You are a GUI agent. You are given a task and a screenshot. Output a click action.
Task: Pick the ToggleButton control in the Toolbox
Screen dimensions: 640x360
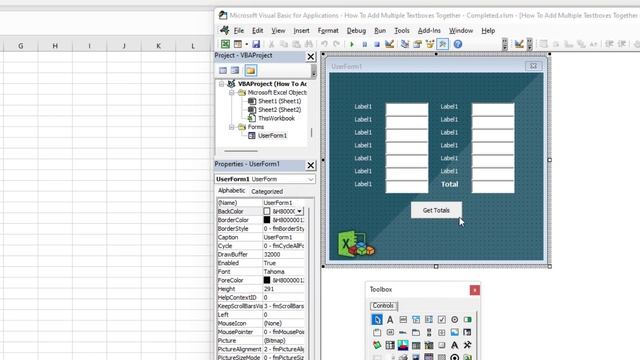(467, 320)
